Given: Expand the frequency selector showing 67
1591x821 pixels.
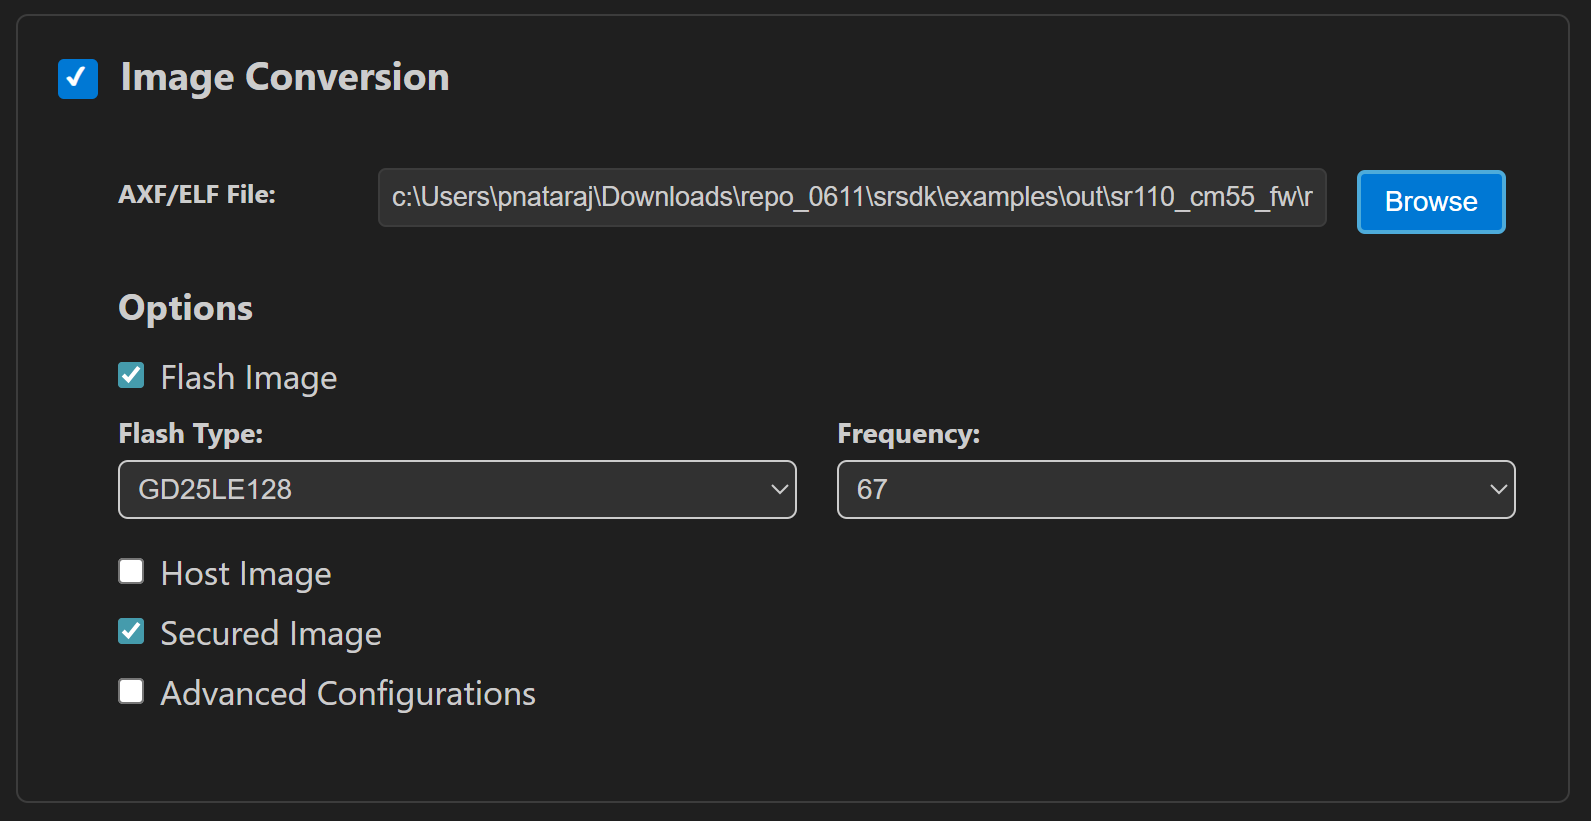Looking at the screenshot, I should (1175, 489).
